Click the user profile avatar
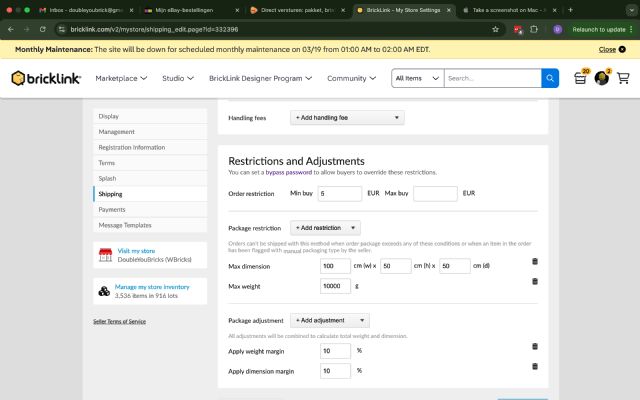The image size is (640, 400). coord(601,78)
